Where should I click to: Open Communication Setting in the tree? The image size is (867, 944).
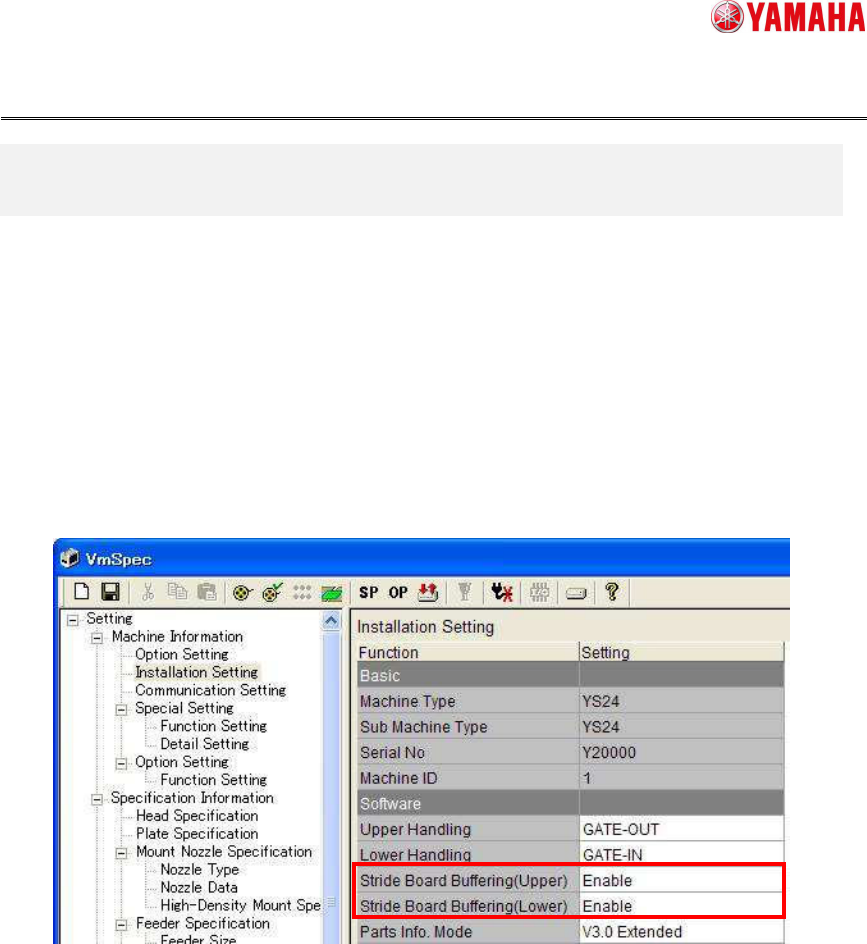pos(210,691)
